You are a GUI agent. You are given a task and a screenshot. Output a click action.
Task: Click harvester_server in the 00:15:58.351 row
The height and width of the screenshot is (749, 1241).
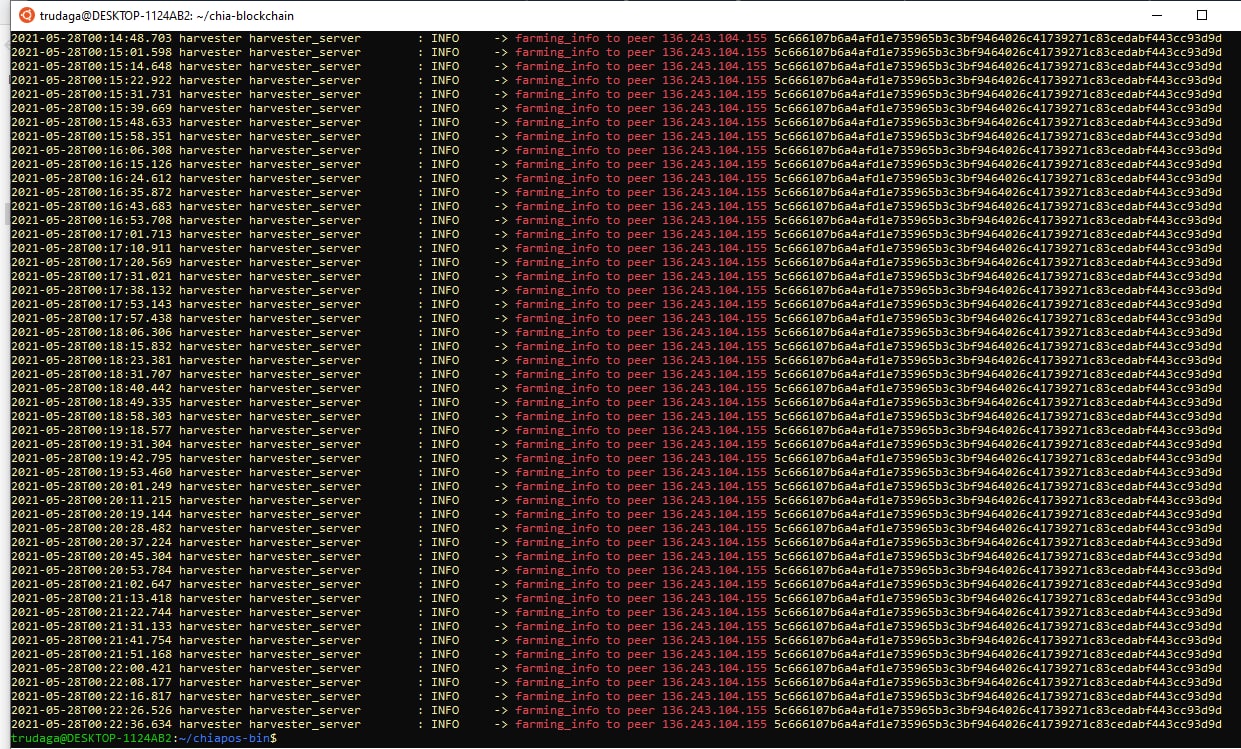pyautogui.click(x=305, y=136)
